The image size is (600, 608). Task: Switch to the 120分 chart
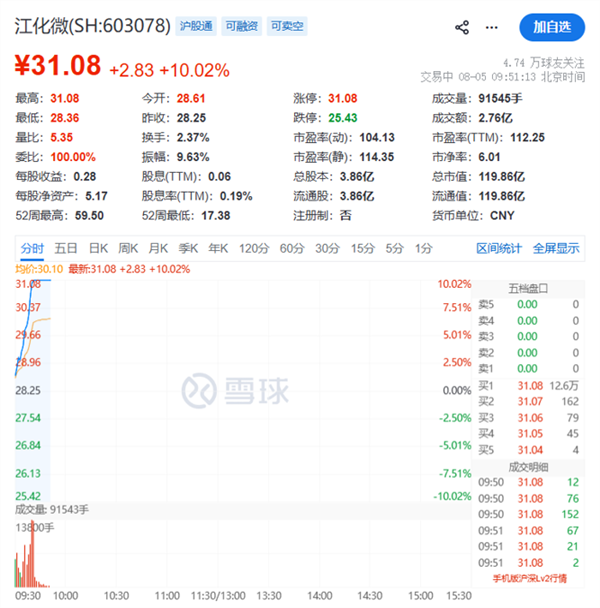[x=254, y=248]
